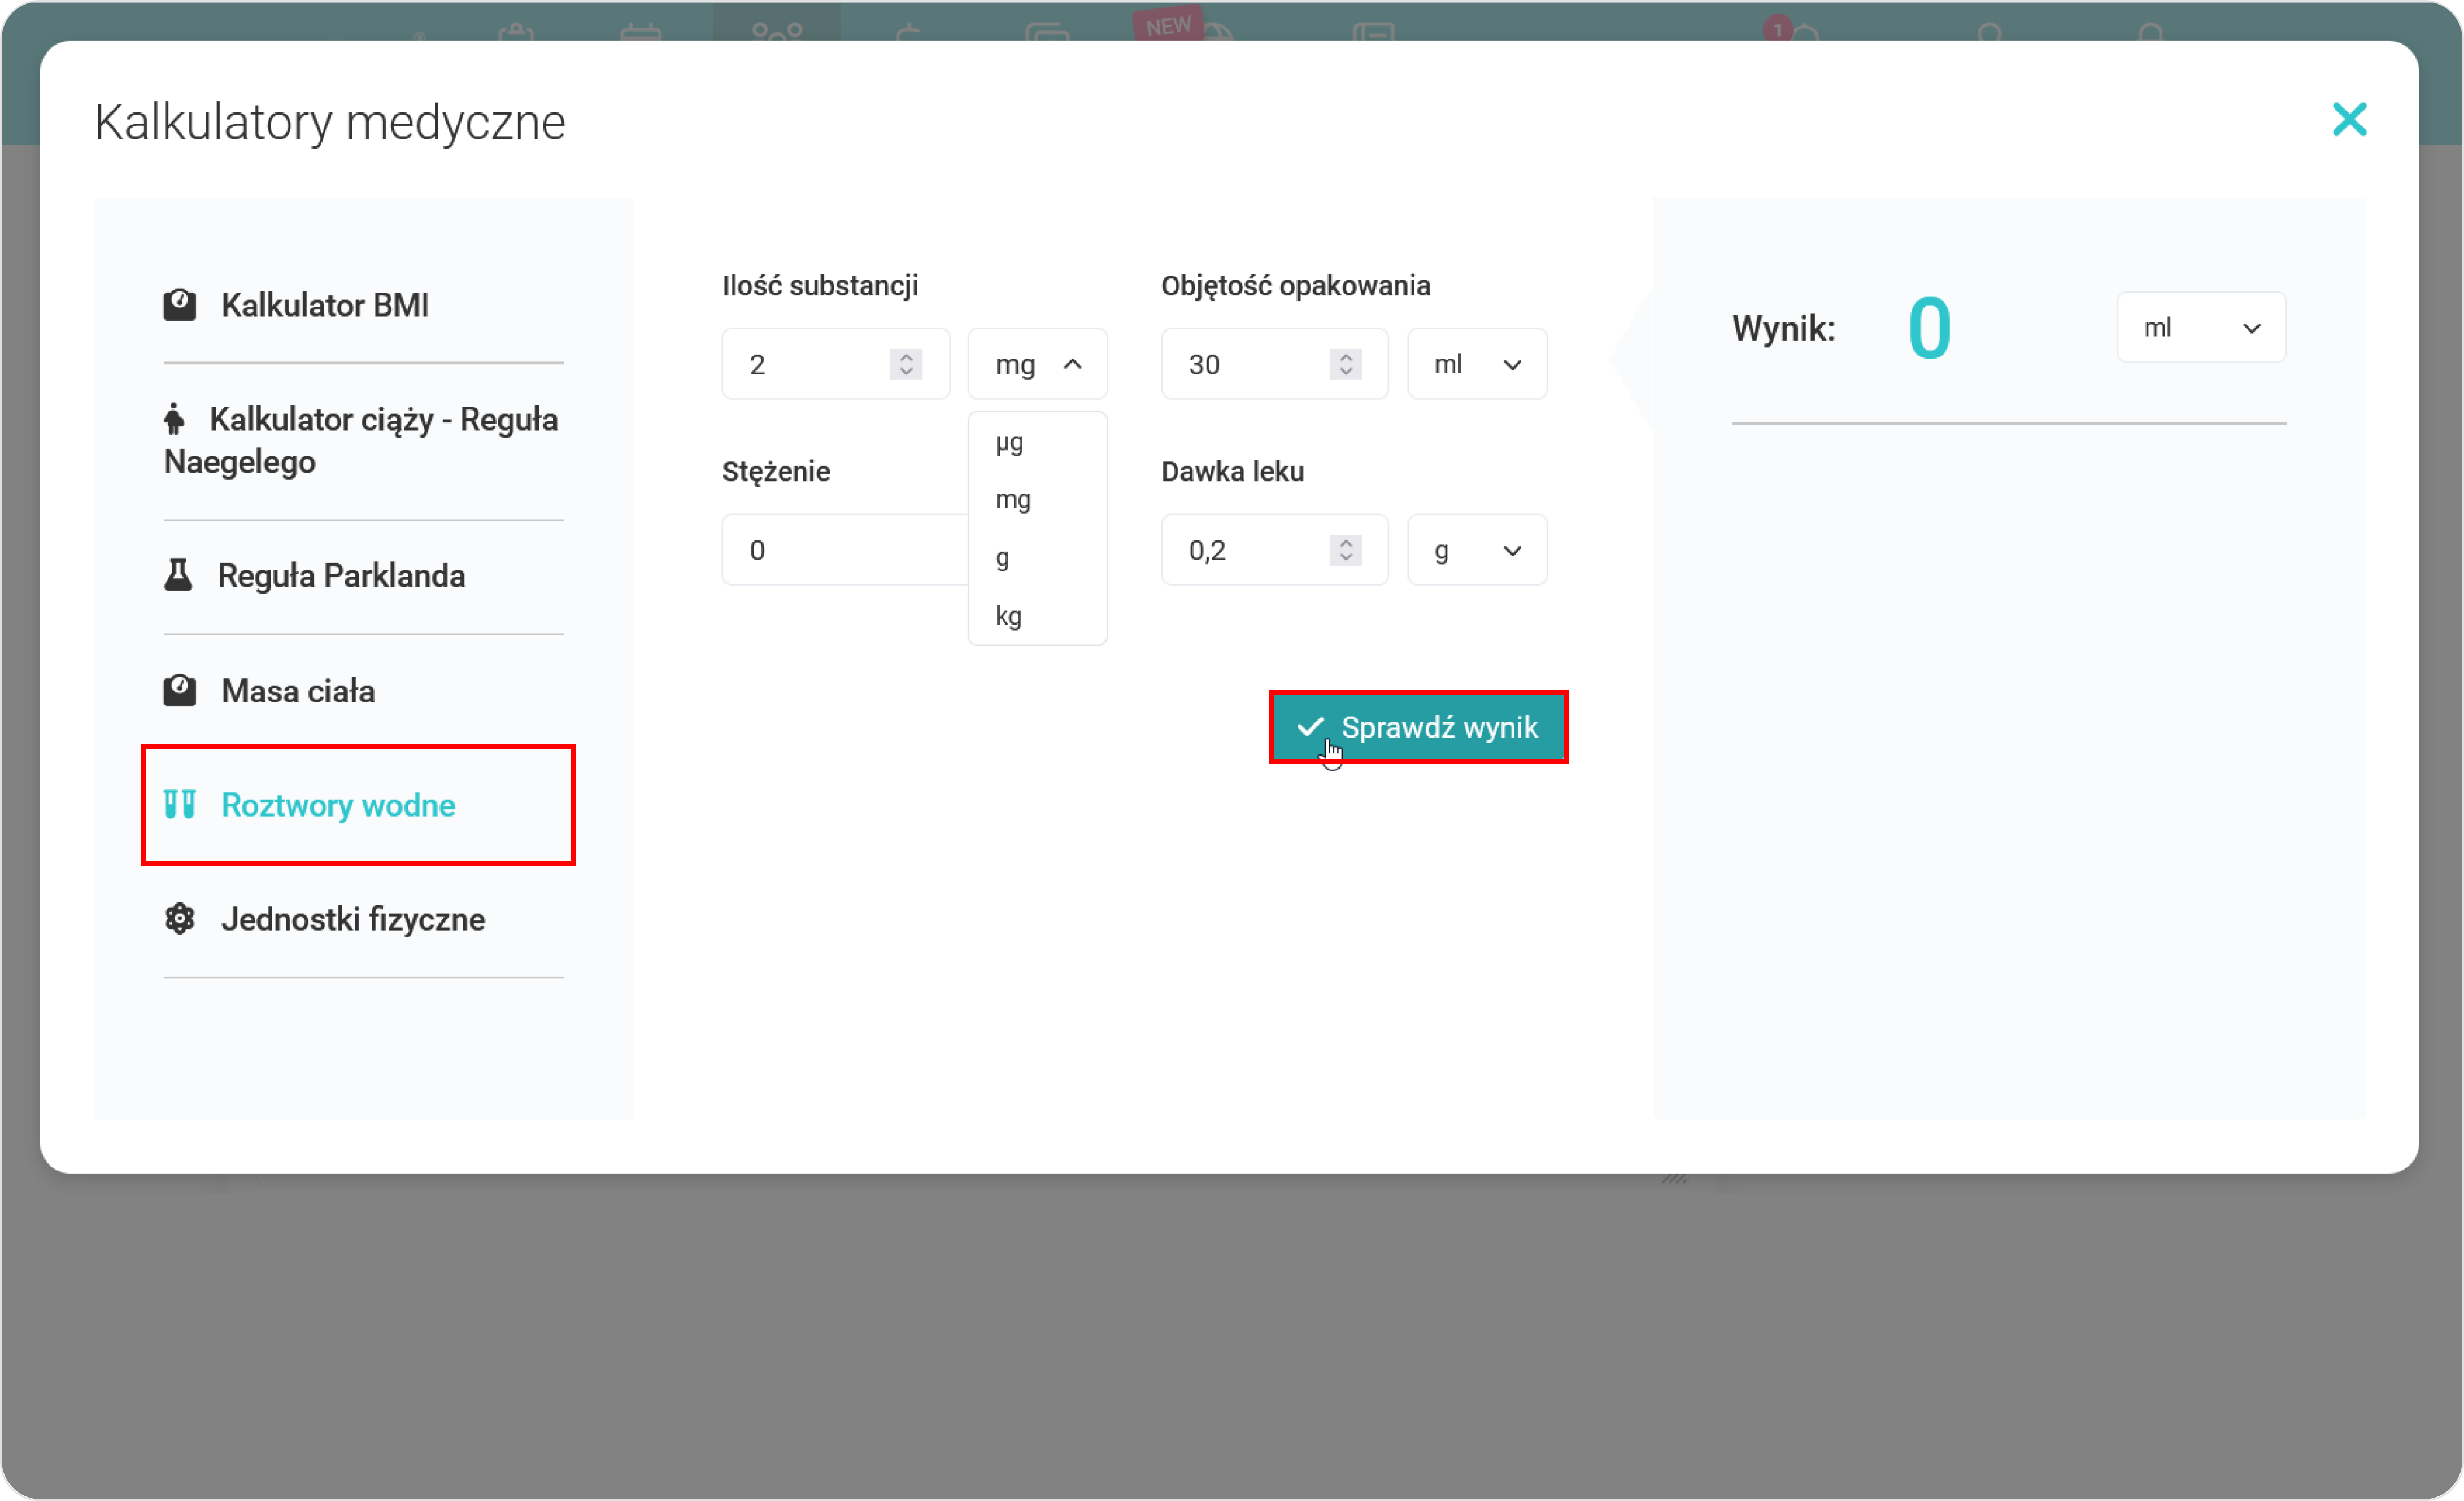The image size is (2464, 1501).
Task: Click the Ilość substancji stepper arrows
Action: click(x=906, y=364)
